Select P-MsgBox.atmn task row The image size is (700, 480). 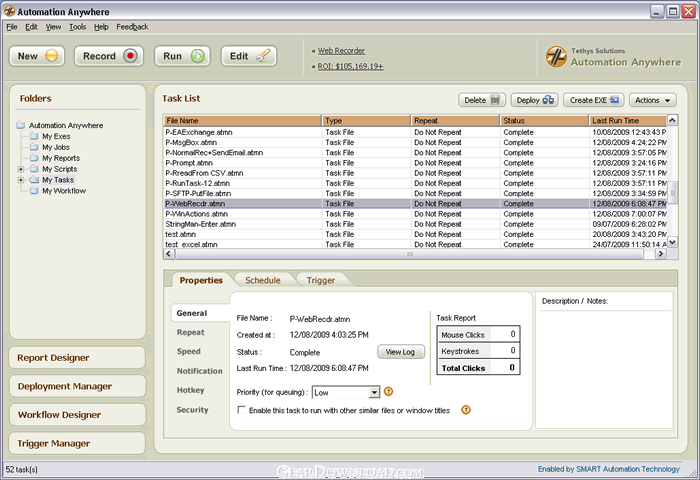[415, 142]
